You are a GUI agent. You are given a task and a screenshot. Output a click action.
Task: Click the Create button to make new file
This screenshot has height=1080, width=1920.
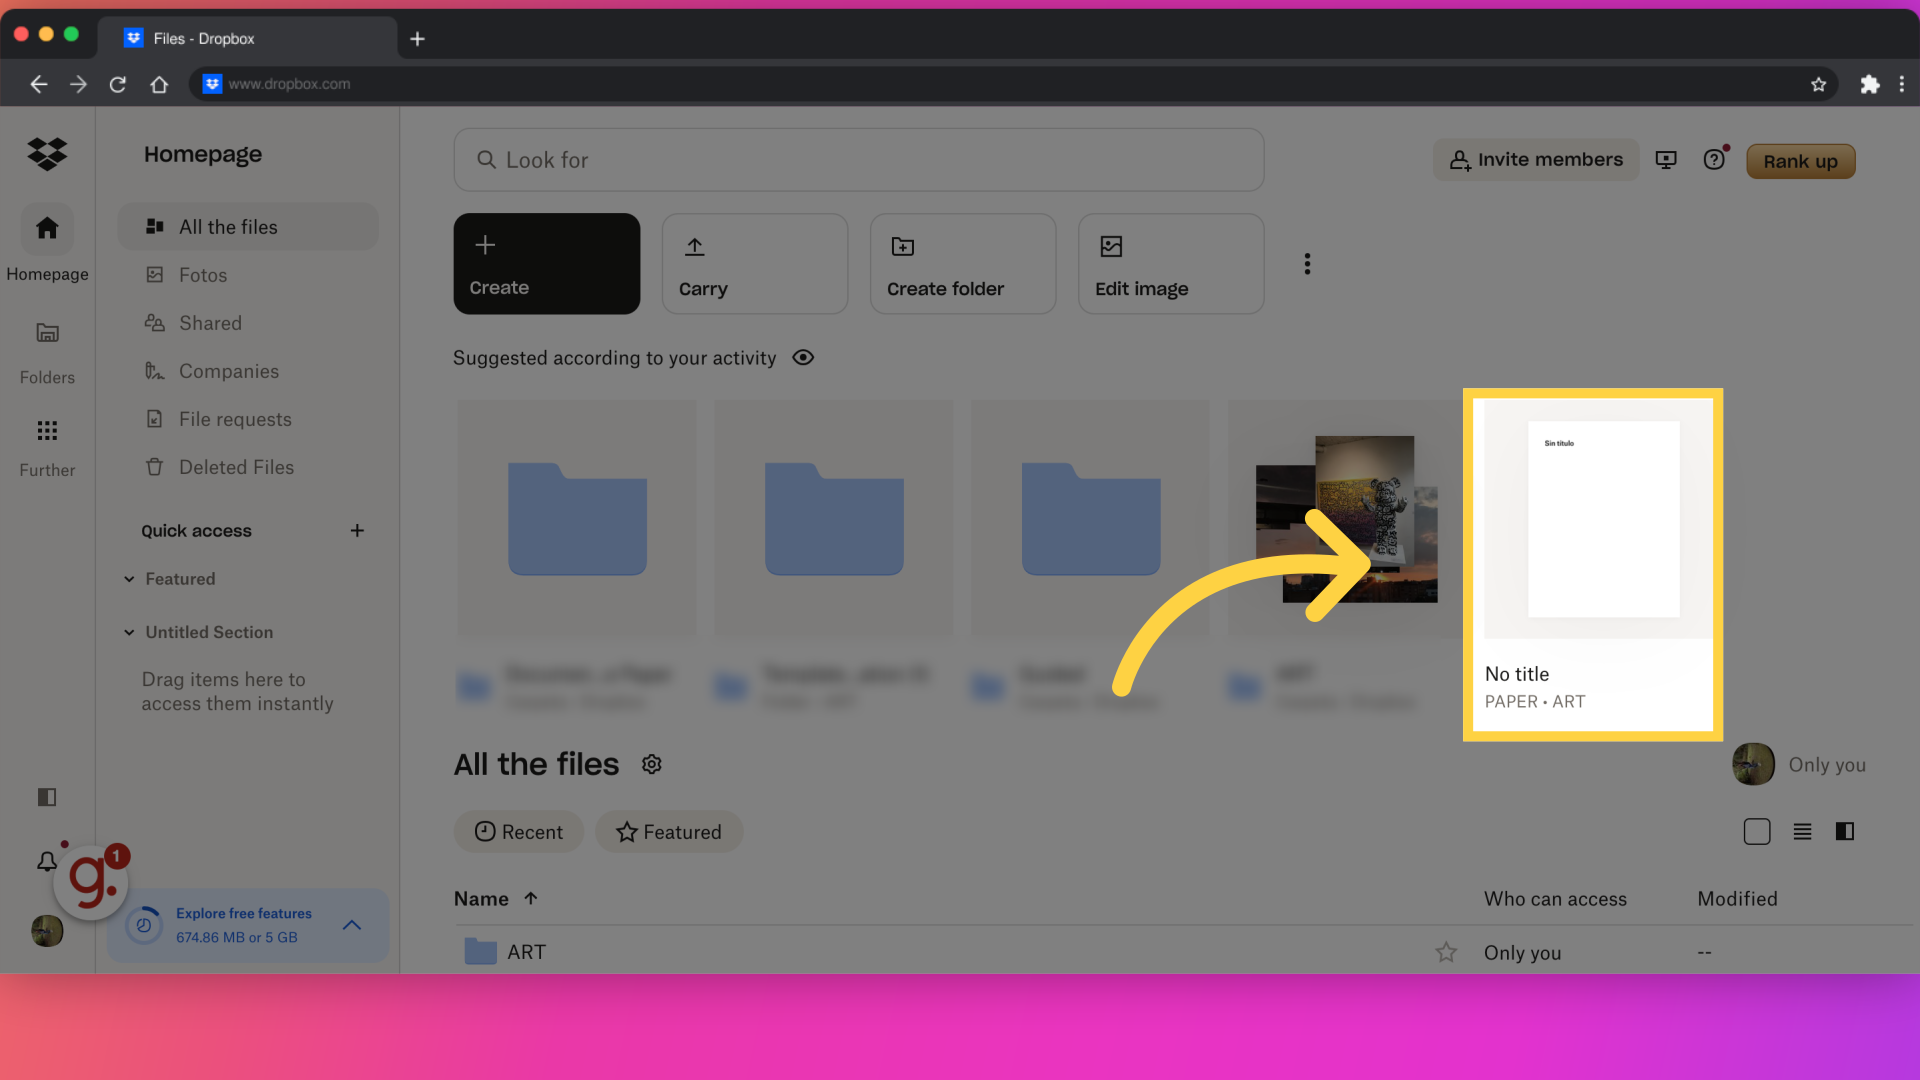coord(546,264)
